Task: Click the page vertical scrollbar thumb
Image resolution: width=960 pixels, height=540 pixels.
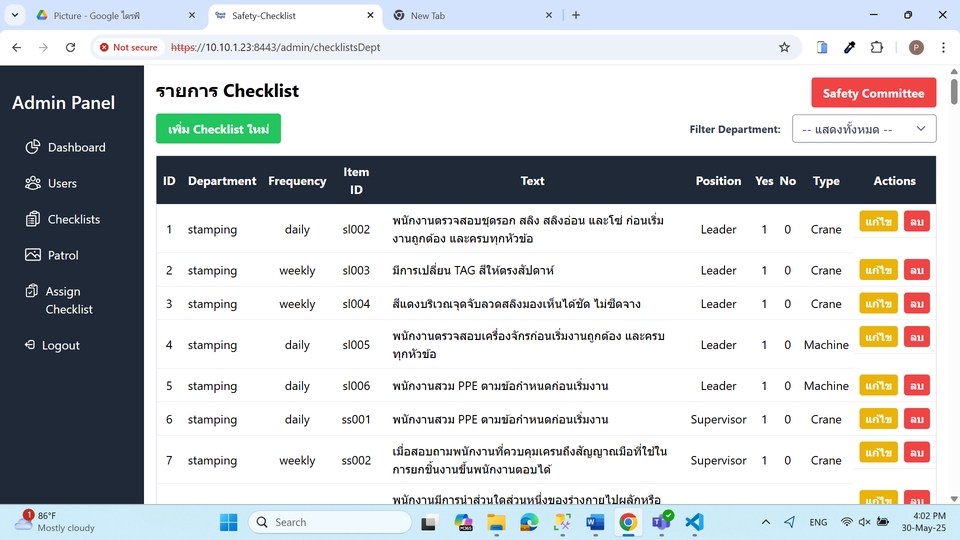Action: pos(953,91)
